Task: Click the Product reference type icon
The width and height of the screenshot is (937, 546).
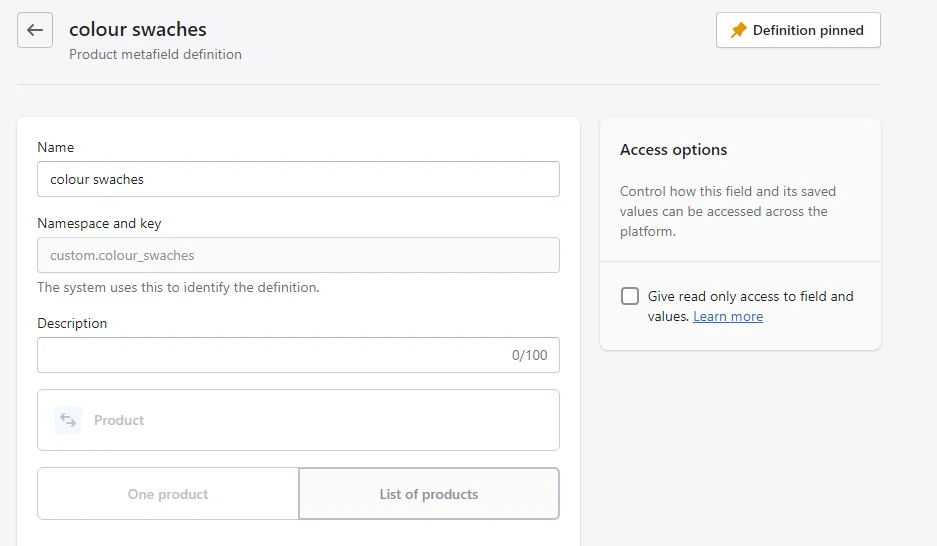Action: point(68,420)
